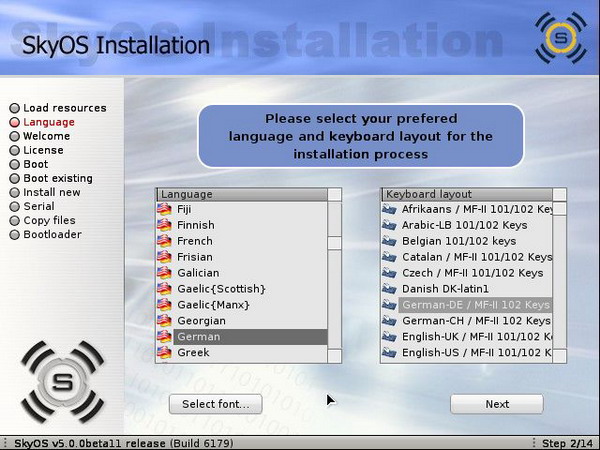Click Language list scrollbar thumb
Image resolution: width=600 pixels, height=450 pixels.
(x=335, y=243)
